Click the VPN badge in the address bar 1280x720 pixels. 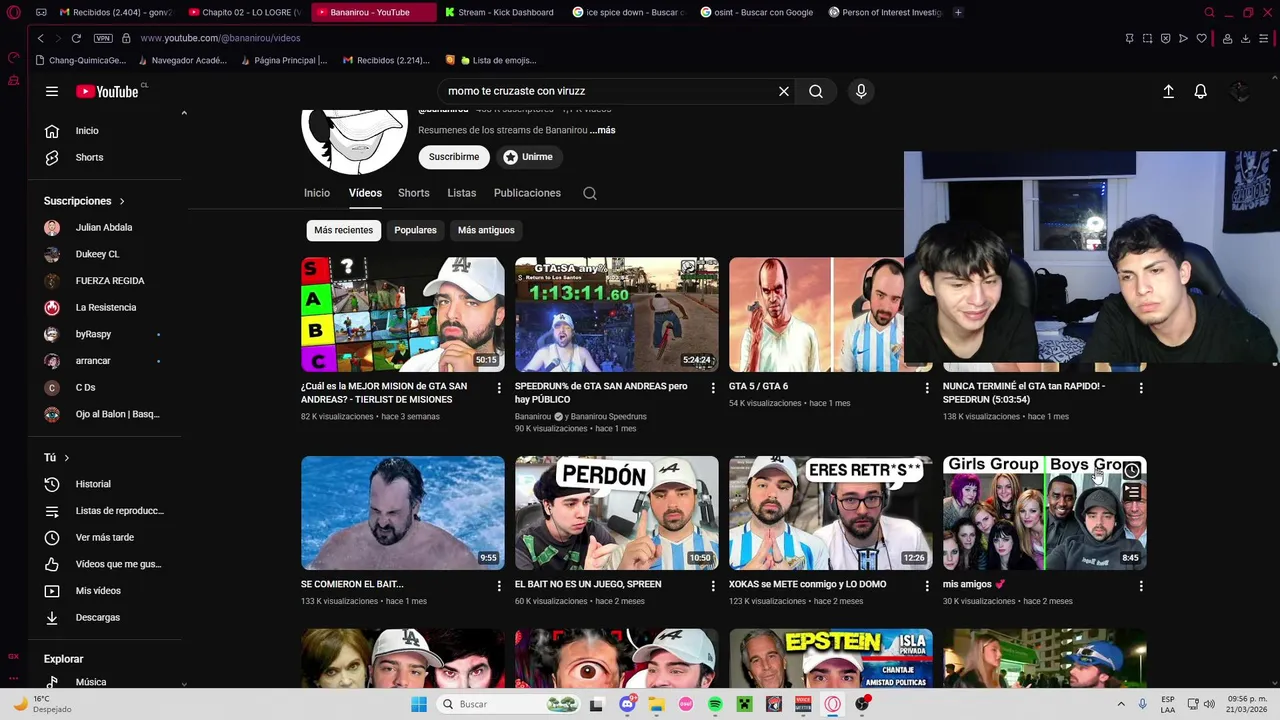(x=103, y=38)
